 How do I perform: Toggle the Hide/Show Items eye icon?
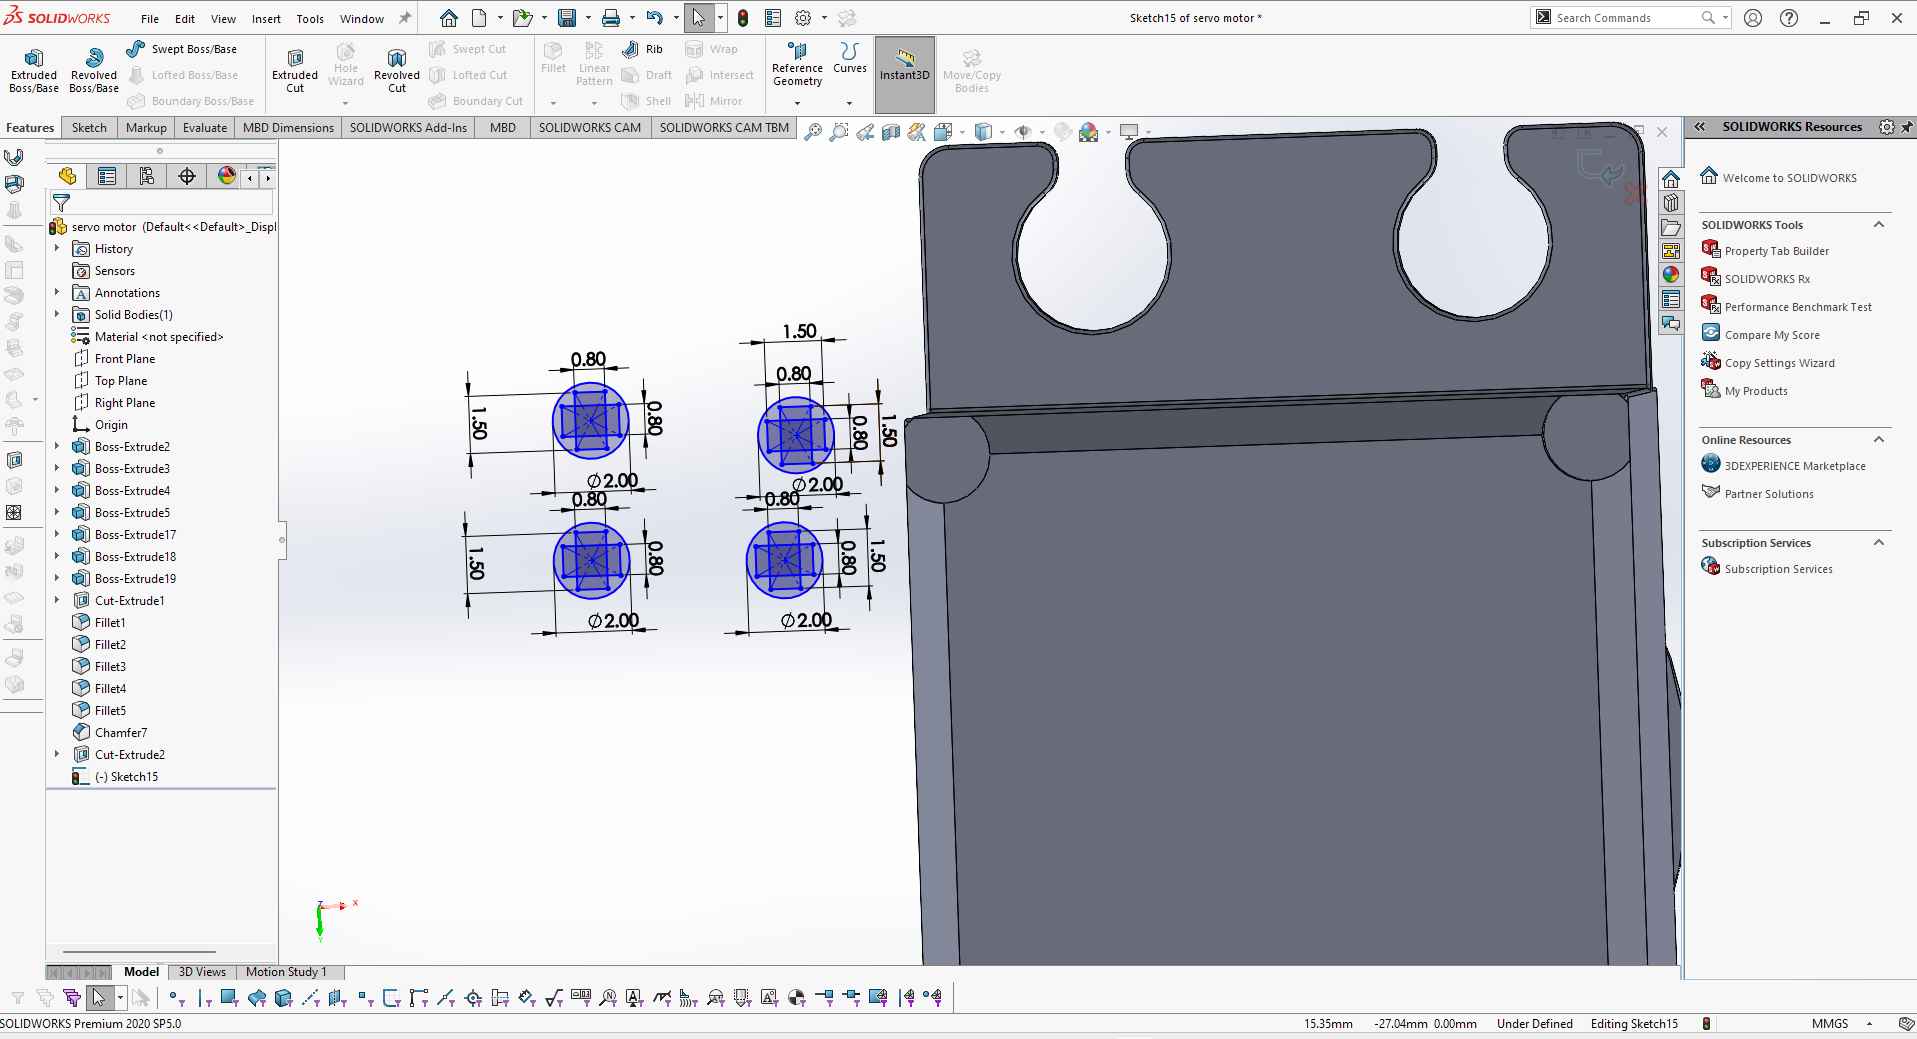1023,131
